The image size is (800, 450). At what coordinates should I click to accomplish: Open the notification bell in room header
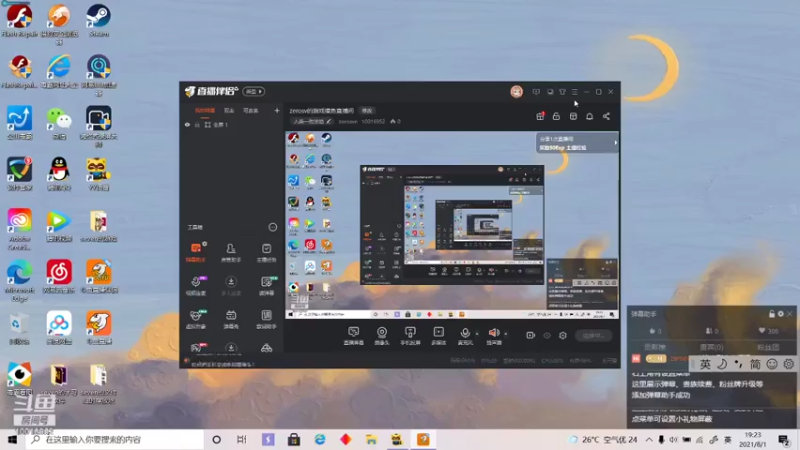coord(589,116)
